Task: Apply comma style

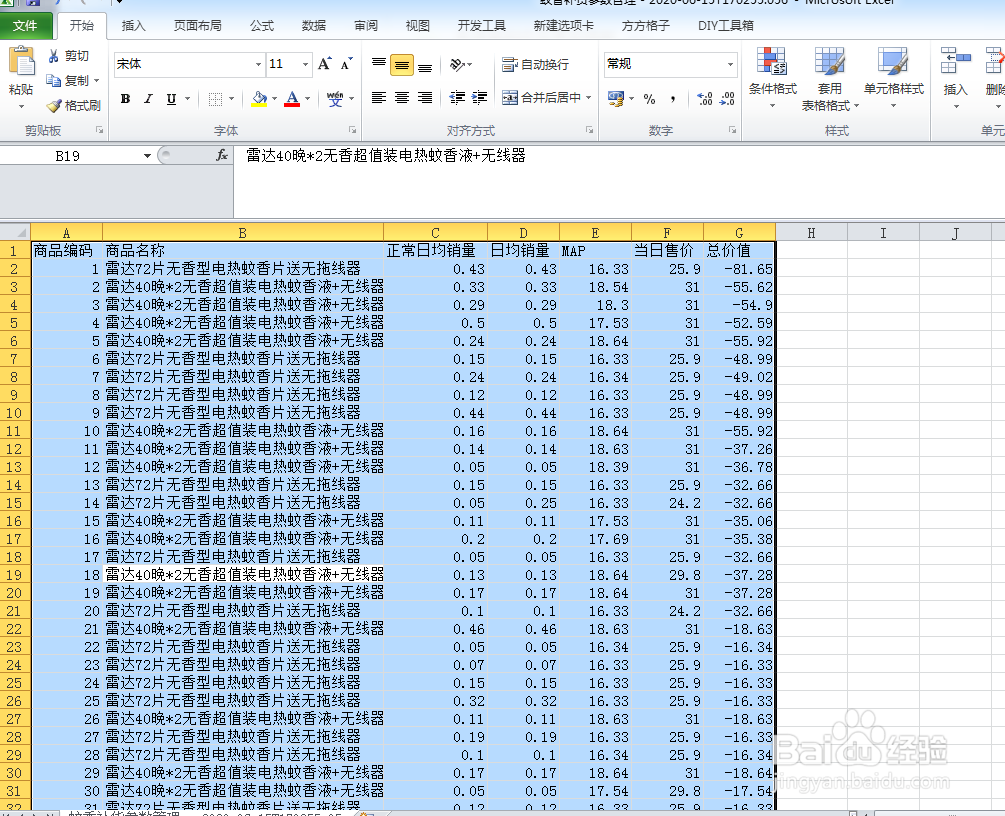Action: coord(672,99)
